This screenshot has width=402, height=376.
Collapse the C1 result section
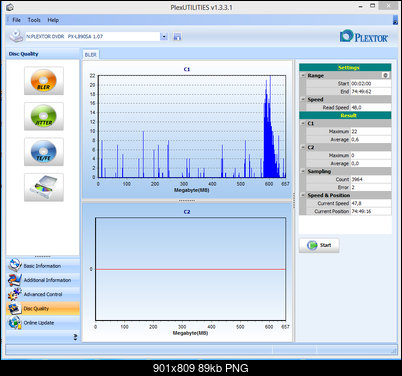[x=303, y=123]
